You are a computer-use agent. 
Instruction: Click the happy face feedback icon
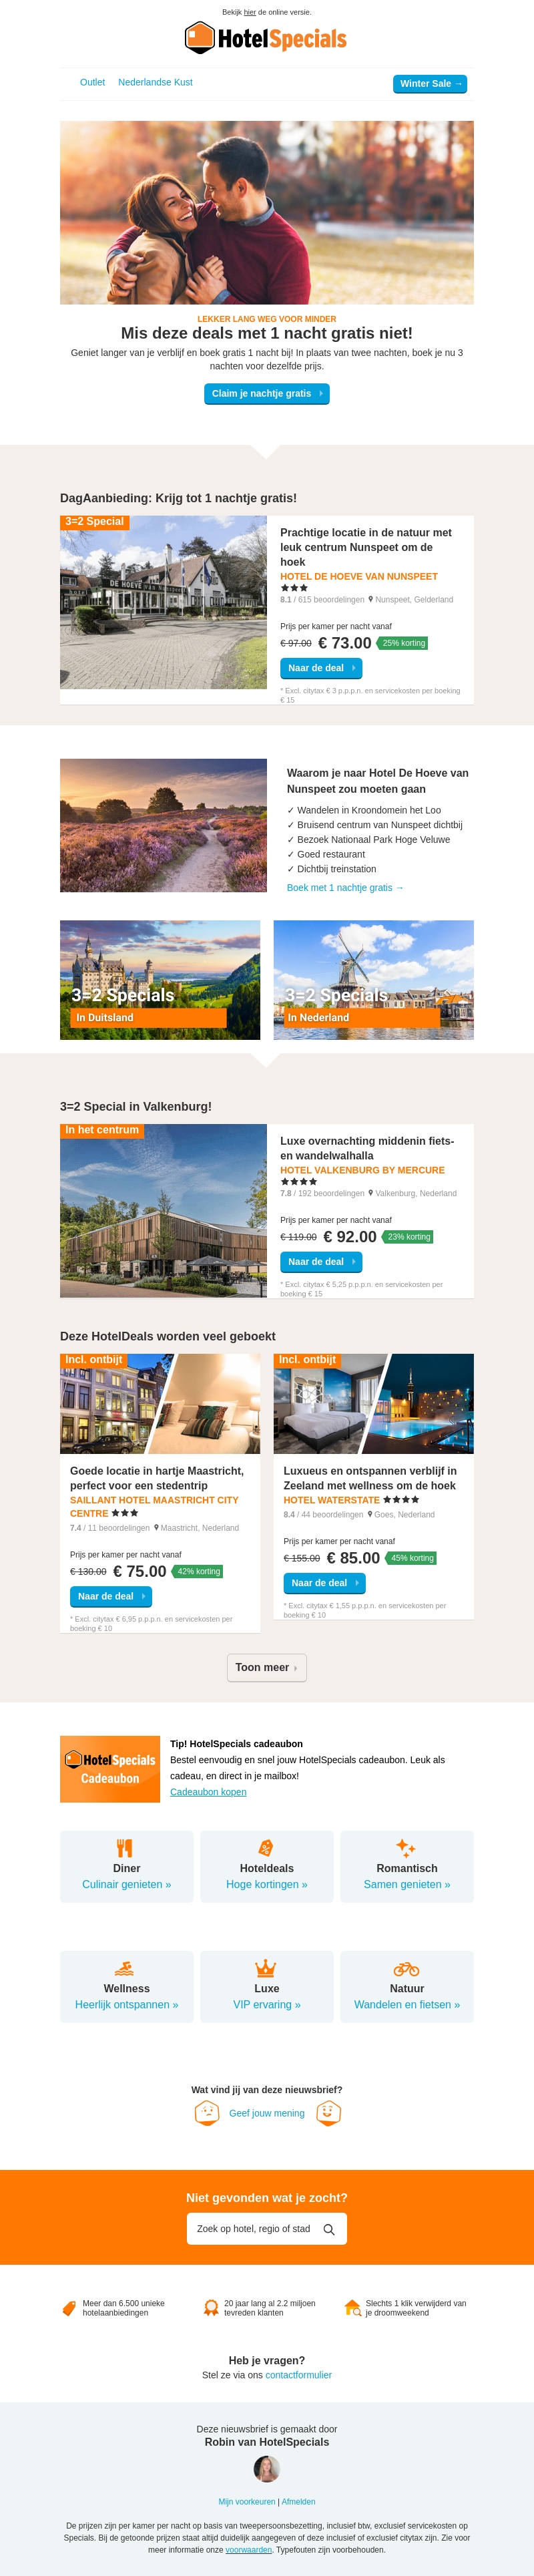point(329,2113)
